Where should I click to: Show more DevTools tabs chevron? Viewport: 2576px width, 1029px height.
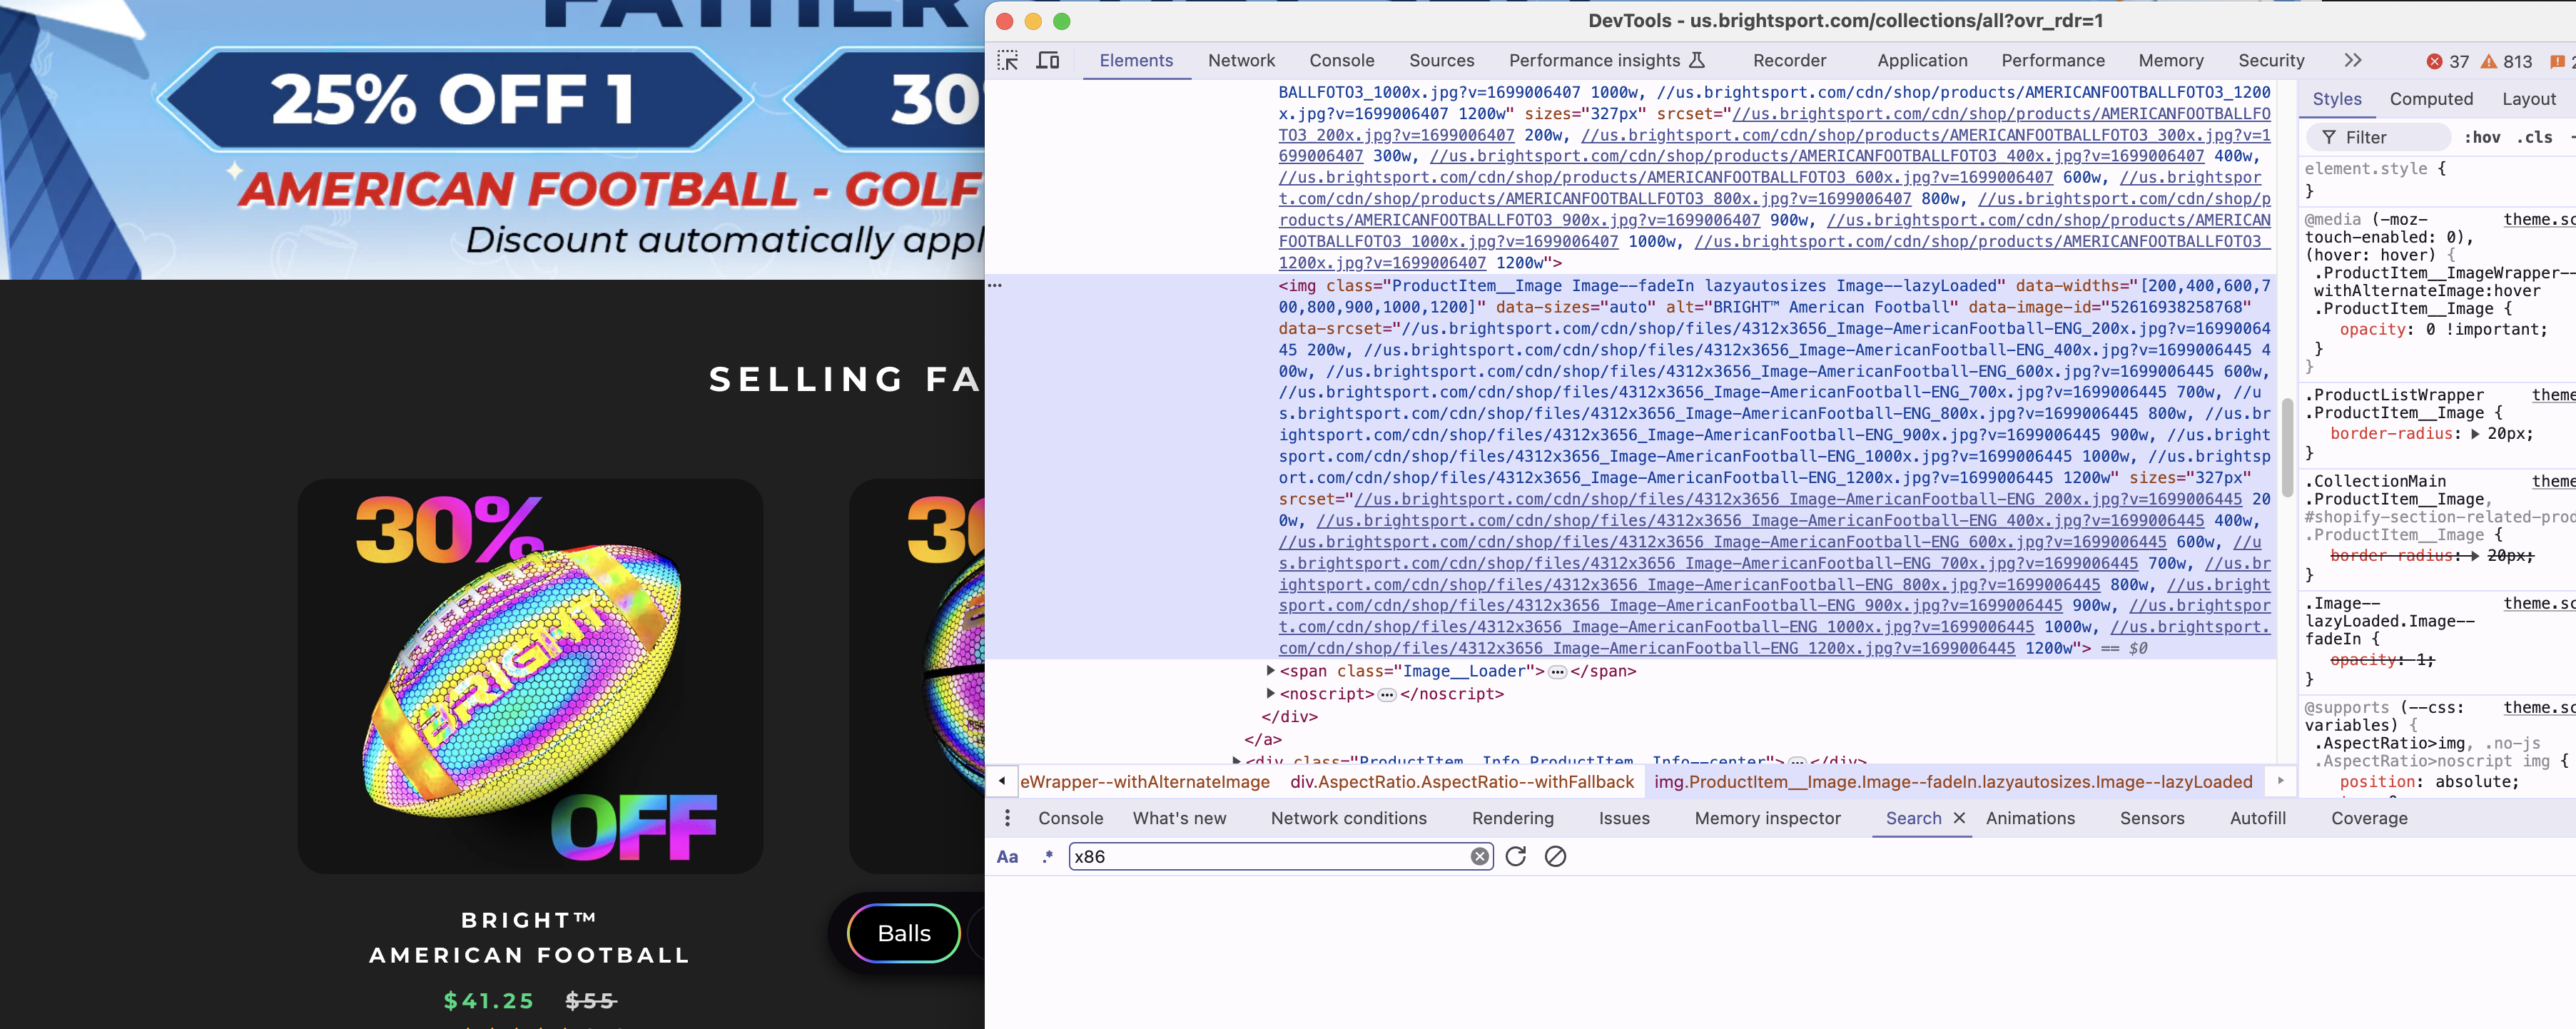(2352, 61)
